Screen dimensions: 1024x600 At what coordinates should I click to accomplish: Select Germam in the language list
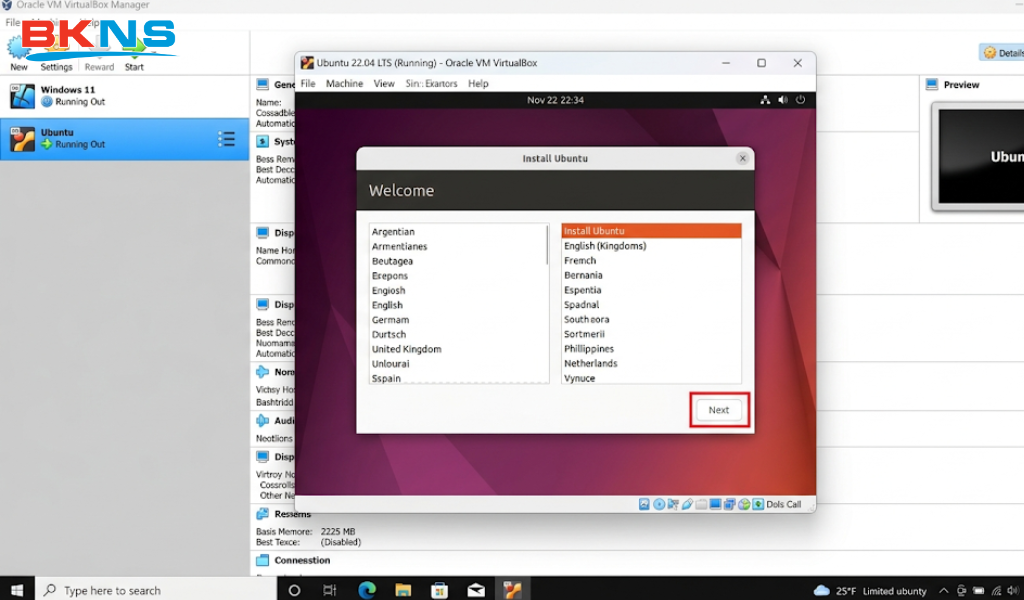click(x=390, y=320)
